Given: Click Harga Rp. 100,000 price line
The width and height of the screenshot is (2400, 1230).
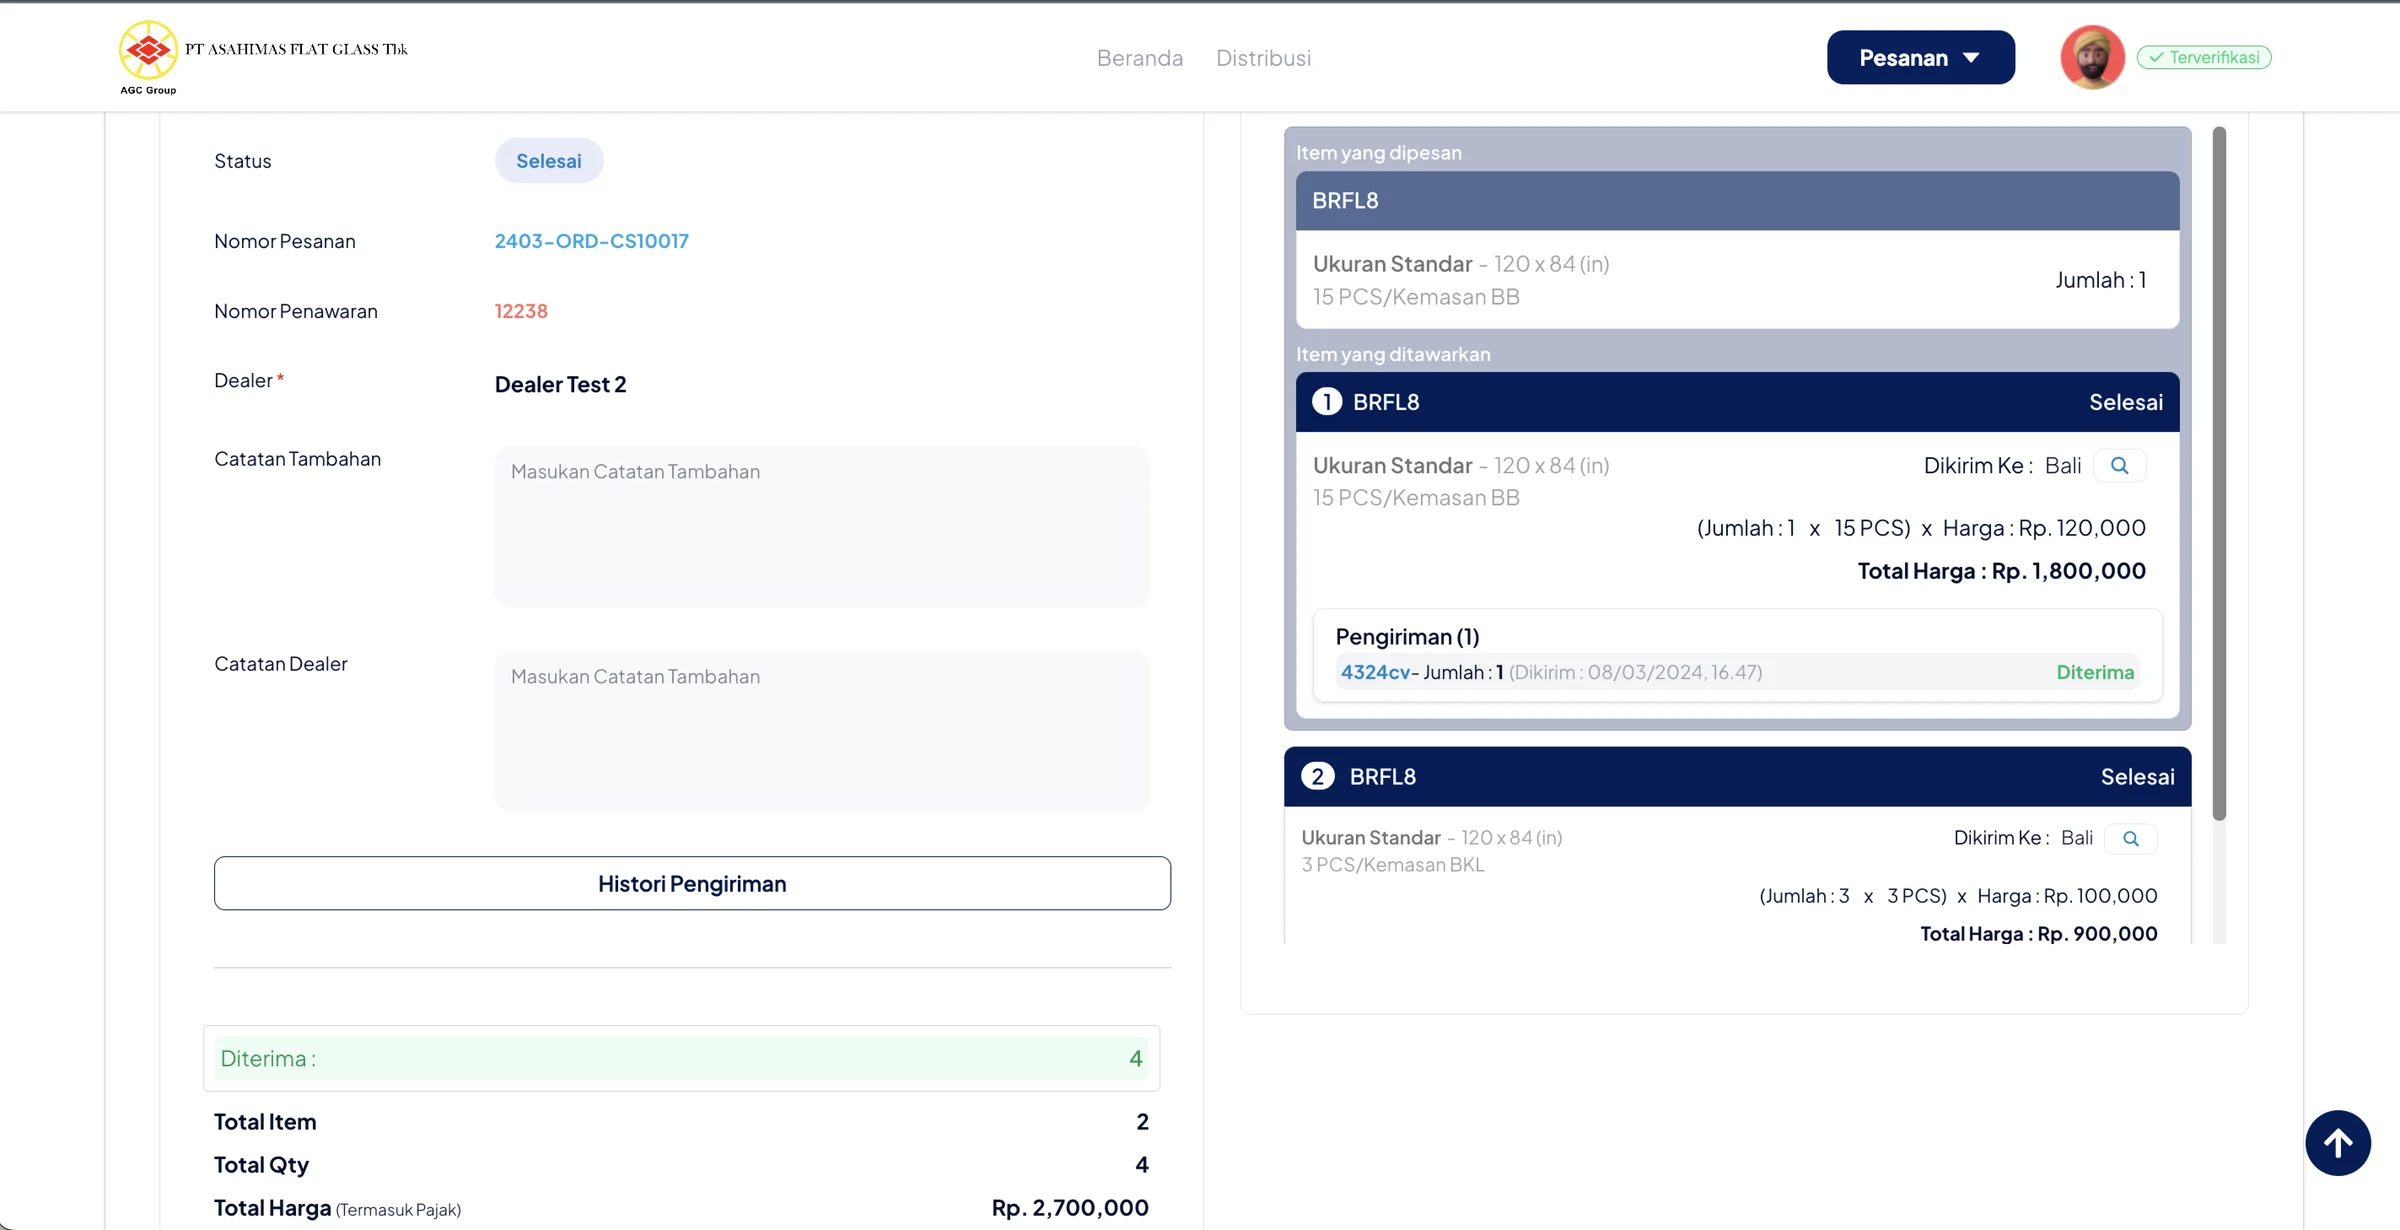Looking at the screenshot, I should click(1957, 896).
